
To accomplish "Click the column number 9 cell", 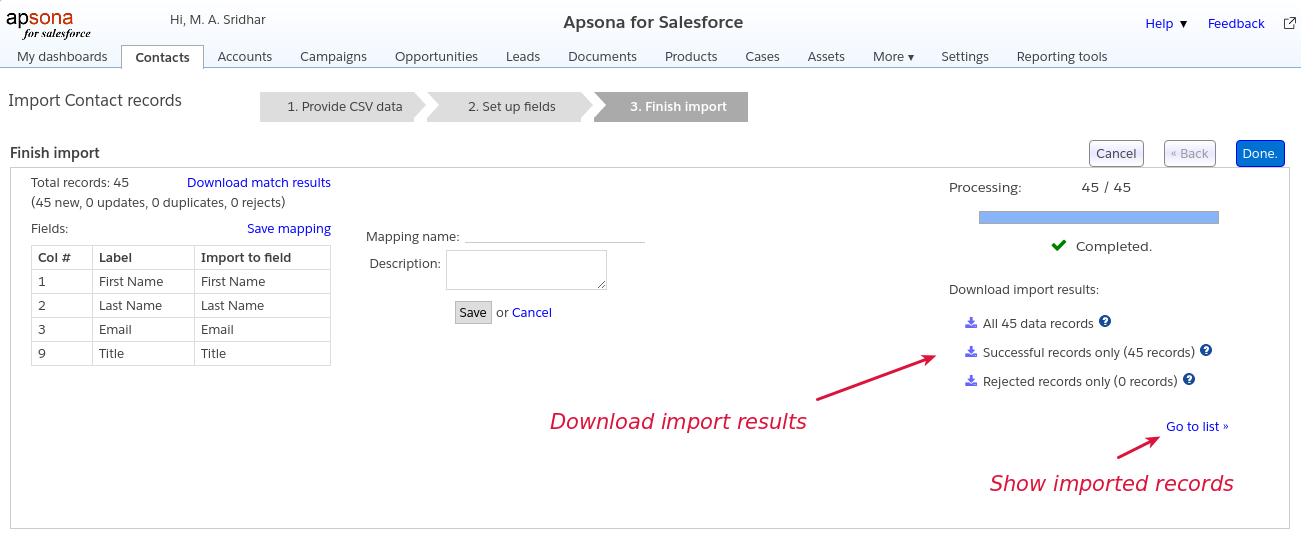I will tap(62, 354).
